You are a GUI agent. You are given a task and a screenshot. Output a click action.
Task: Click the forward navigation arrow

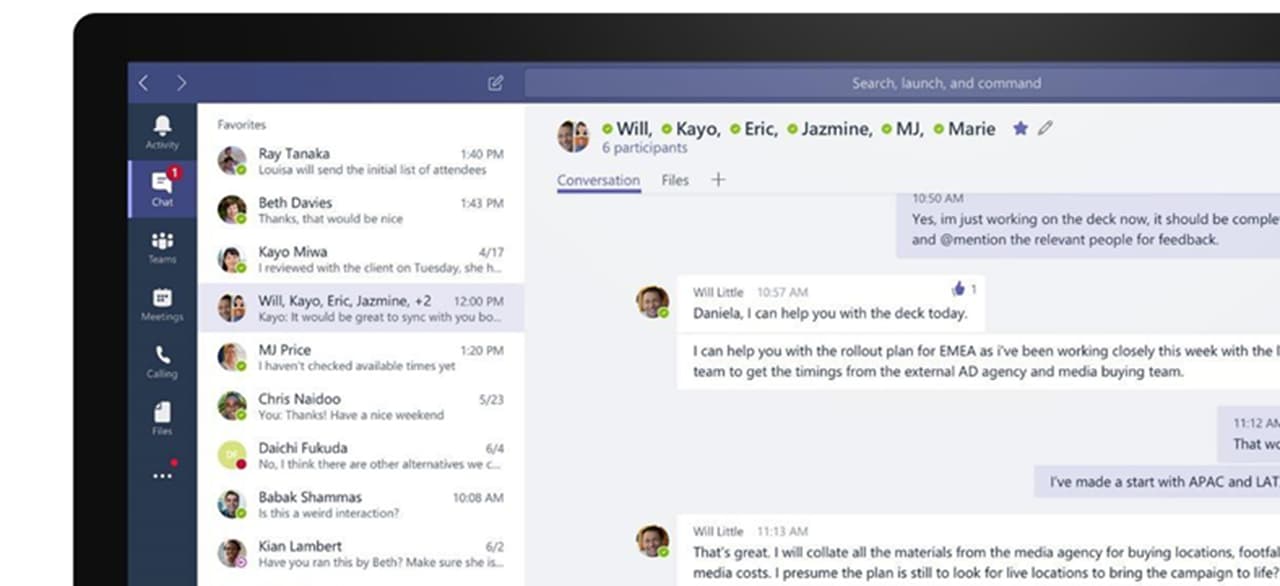point(181,83)
